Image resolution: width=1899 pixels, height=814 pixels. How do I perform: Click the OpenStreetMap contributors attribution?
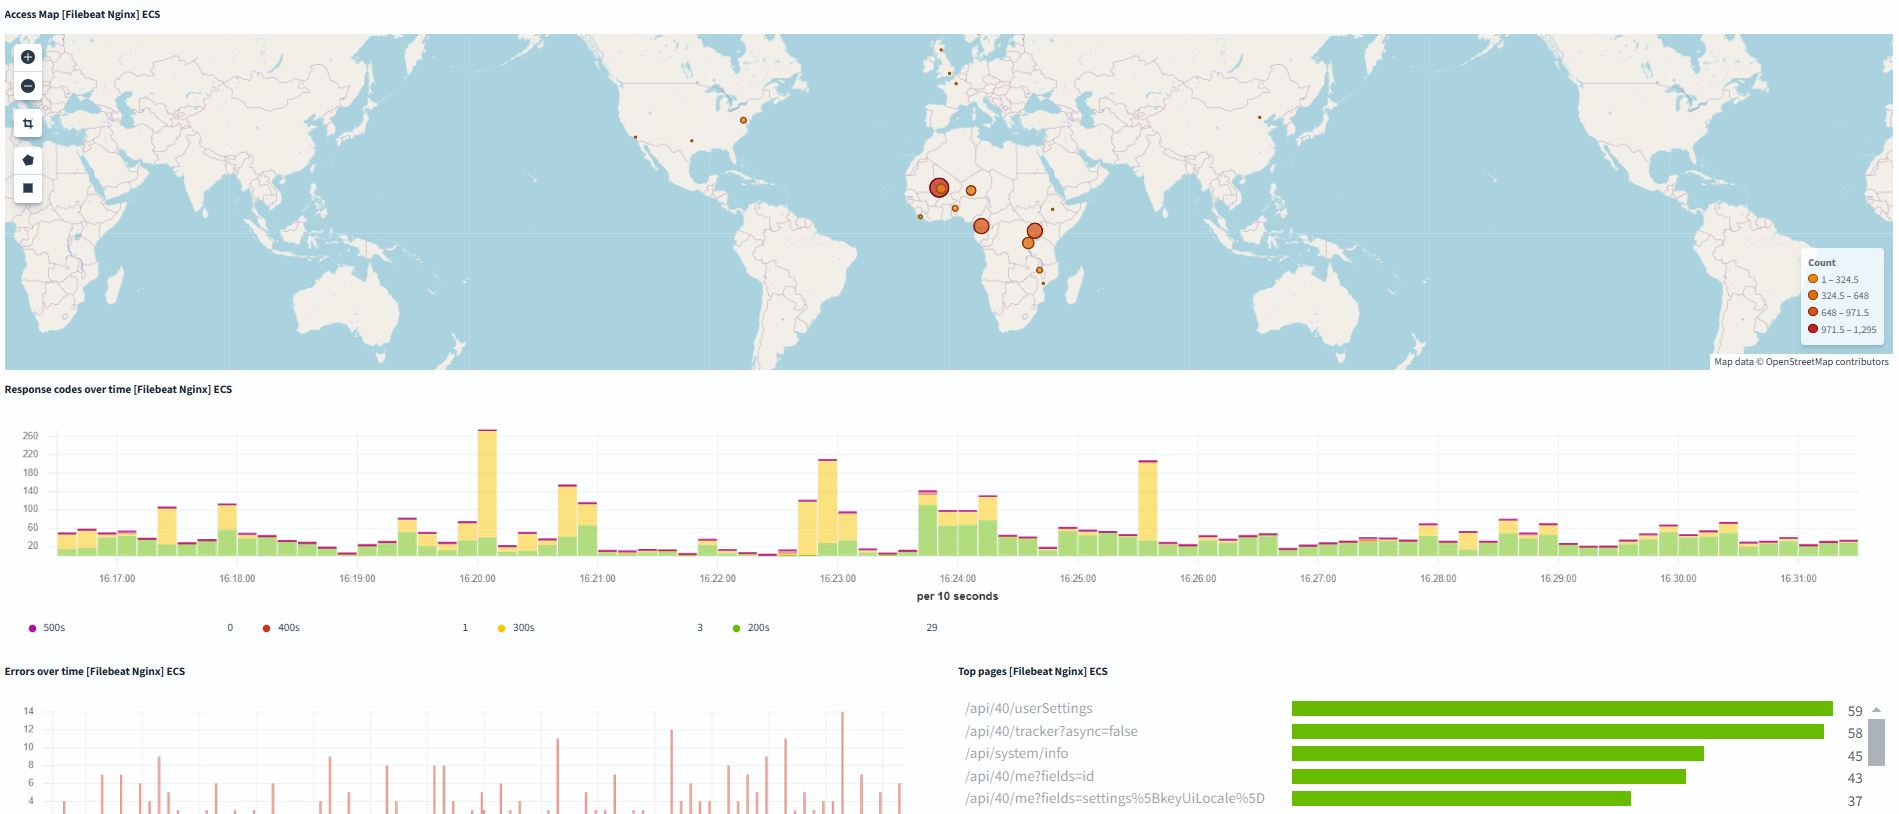(x=1826, y=362)
